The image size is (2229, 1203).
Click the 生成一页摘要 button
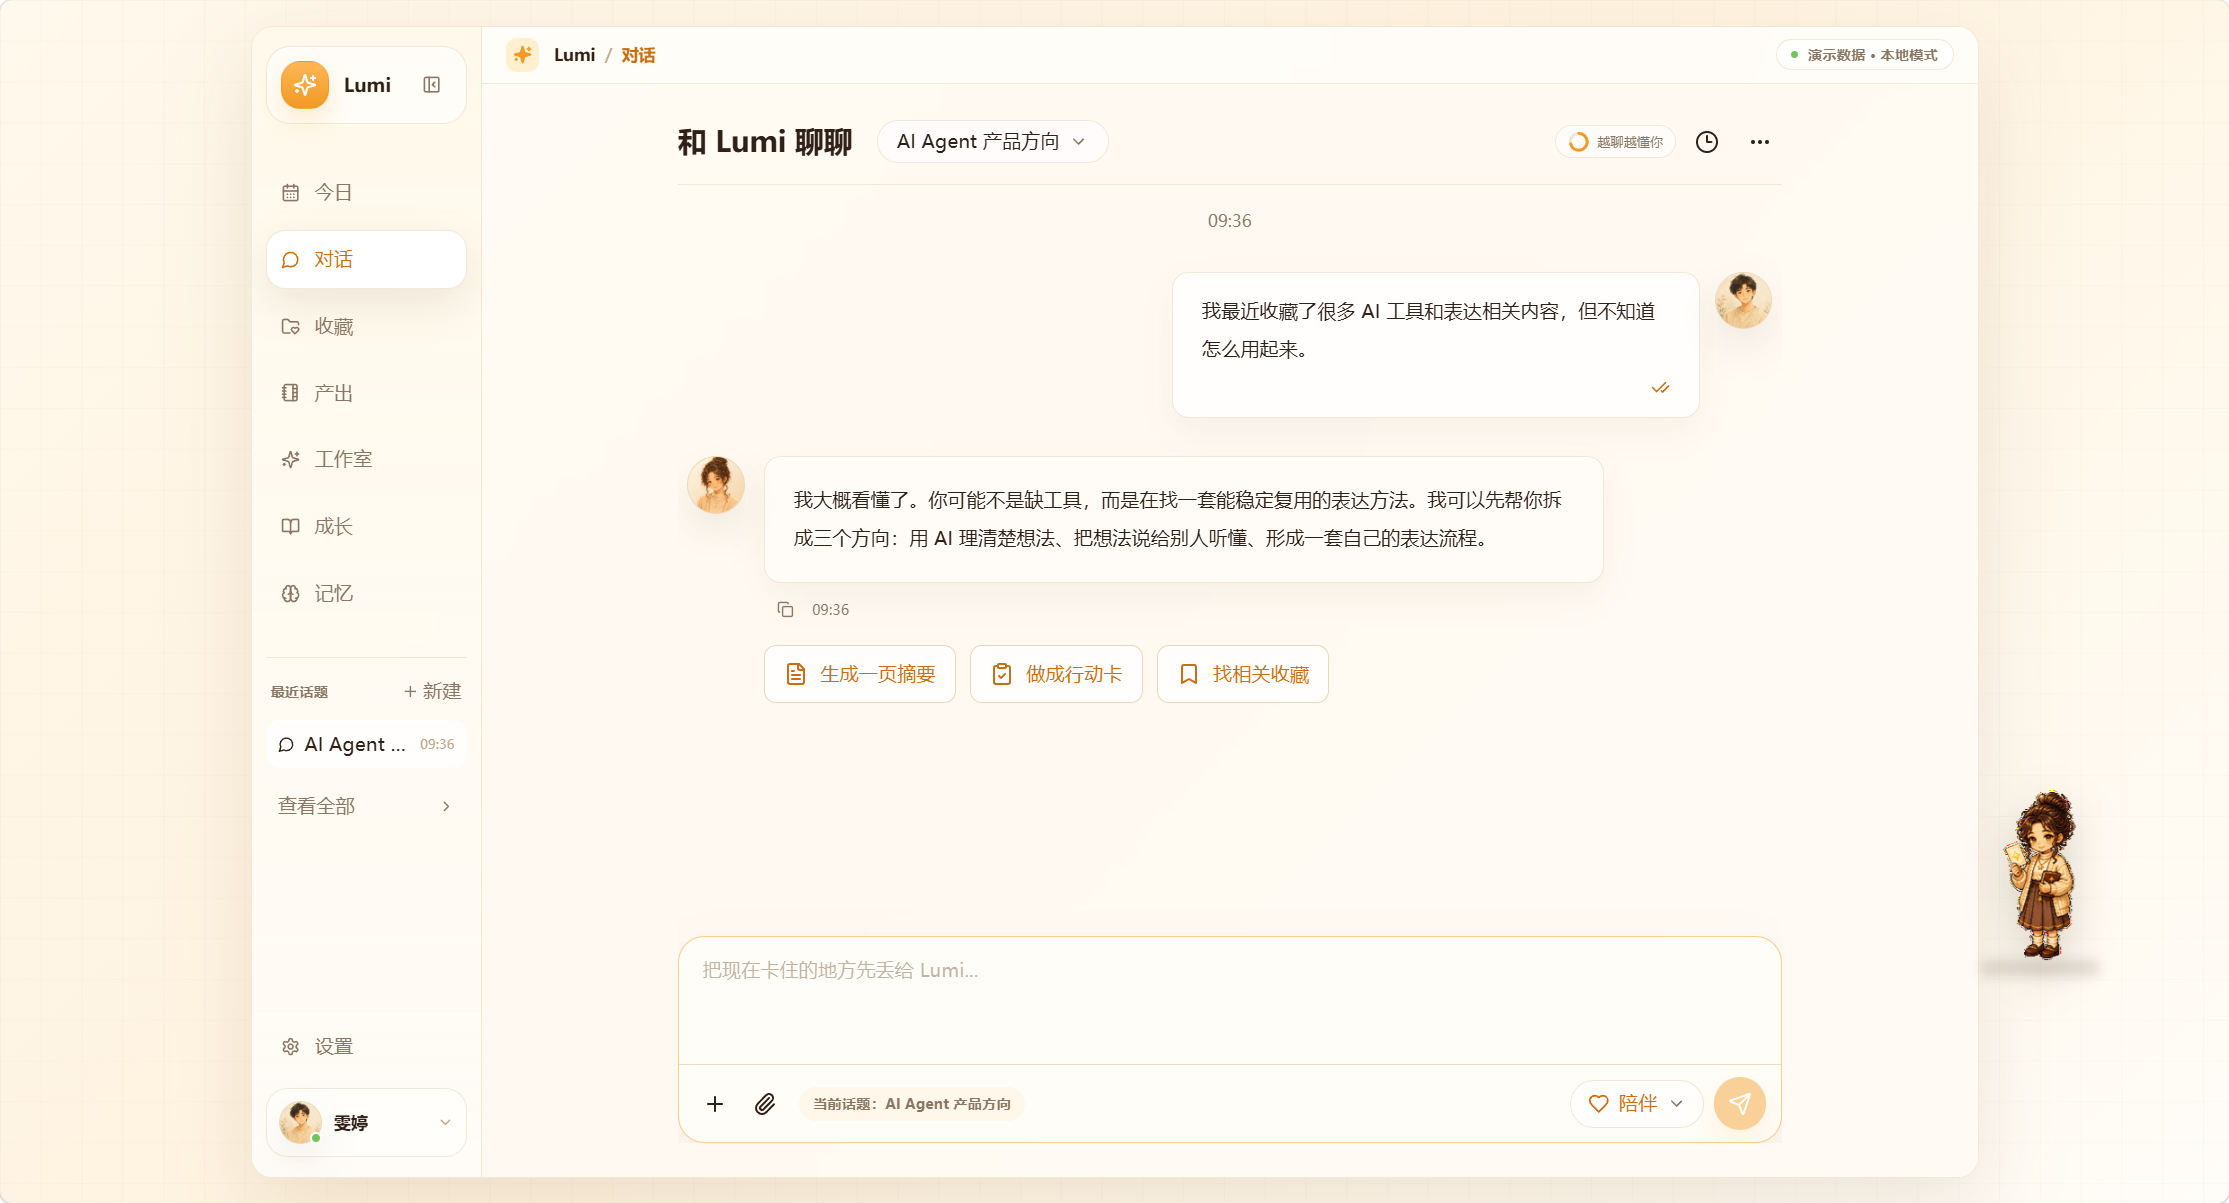pos(860,674)
